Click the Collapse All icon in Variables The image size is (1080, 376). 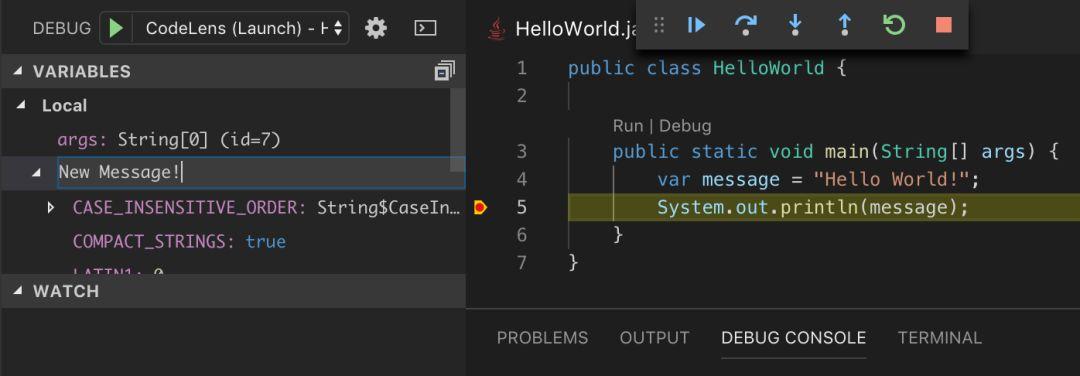pyautogui.click(x=445, y=71)
